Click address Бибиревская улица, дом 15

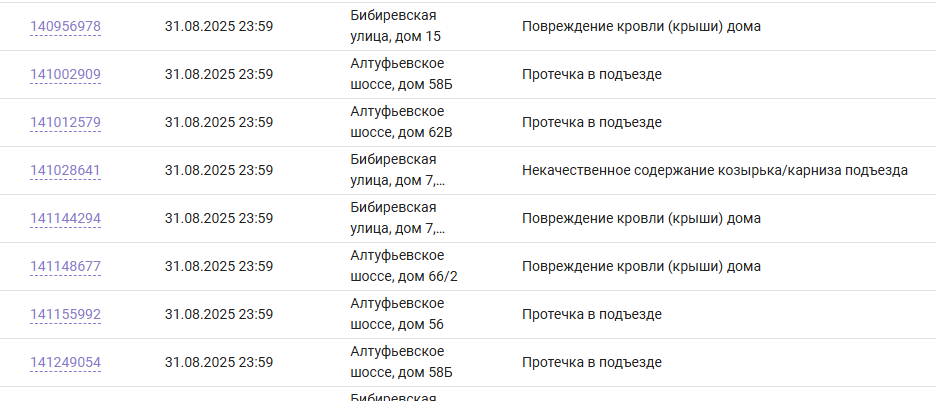click(x=395, y=26)
